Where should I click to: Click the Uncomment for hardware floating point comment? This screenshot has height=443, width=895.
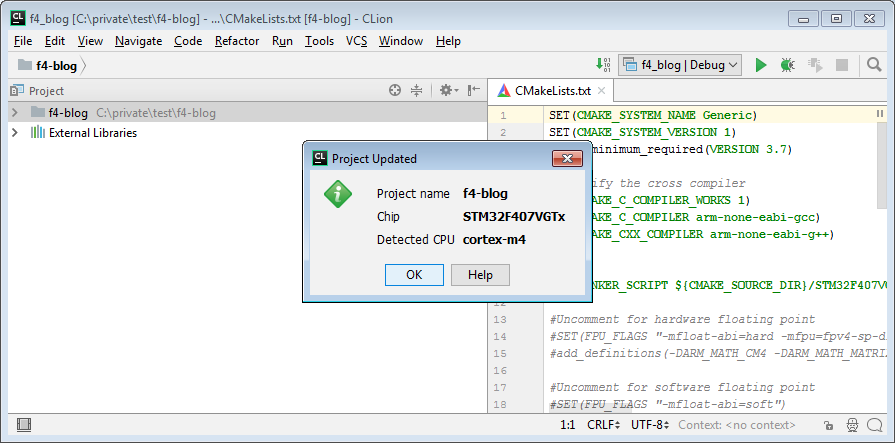click(683, 319)
